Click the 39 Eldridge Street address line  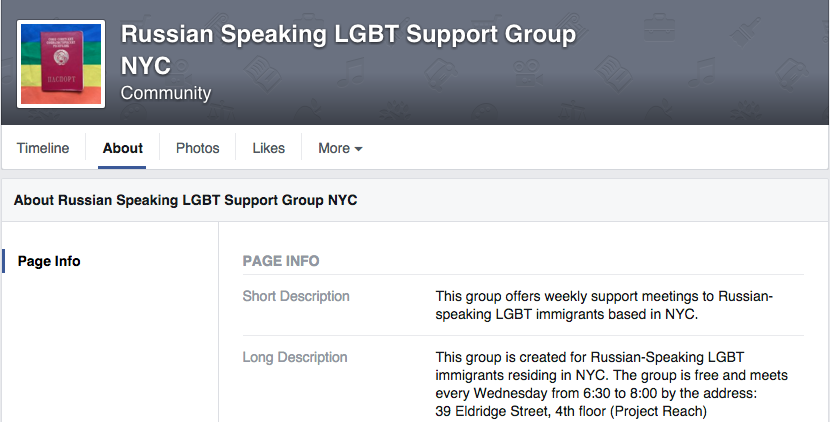tap(565, 410)
